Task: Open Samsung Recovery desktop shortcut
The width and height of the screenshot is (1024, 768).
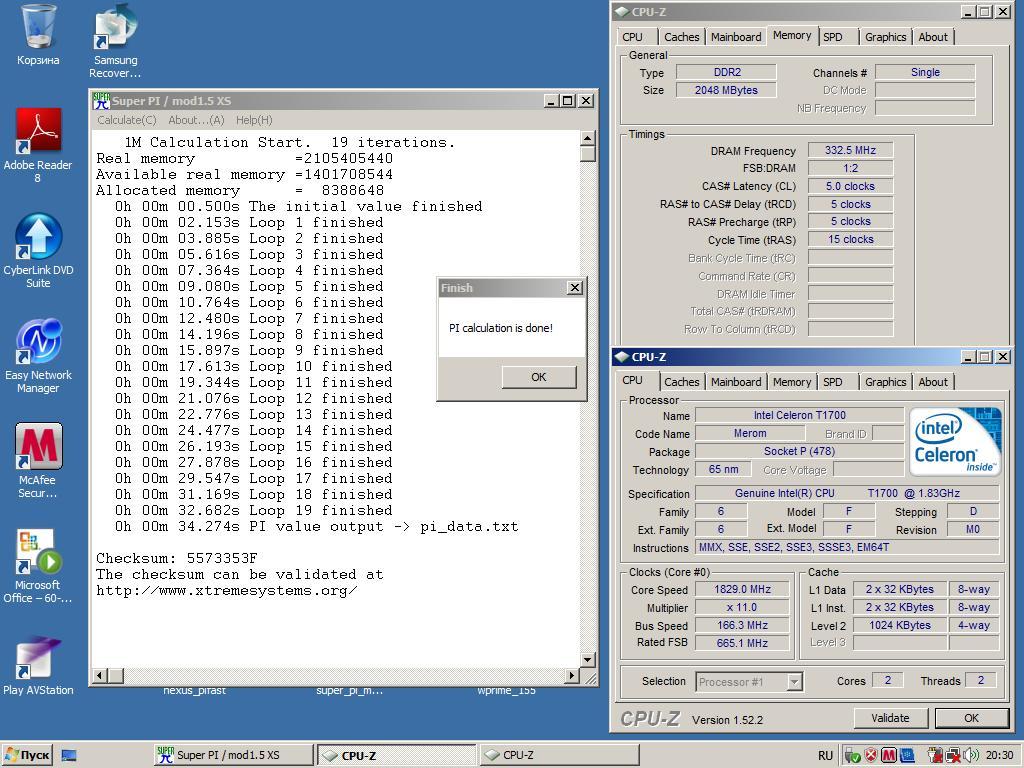Action: 115,40
